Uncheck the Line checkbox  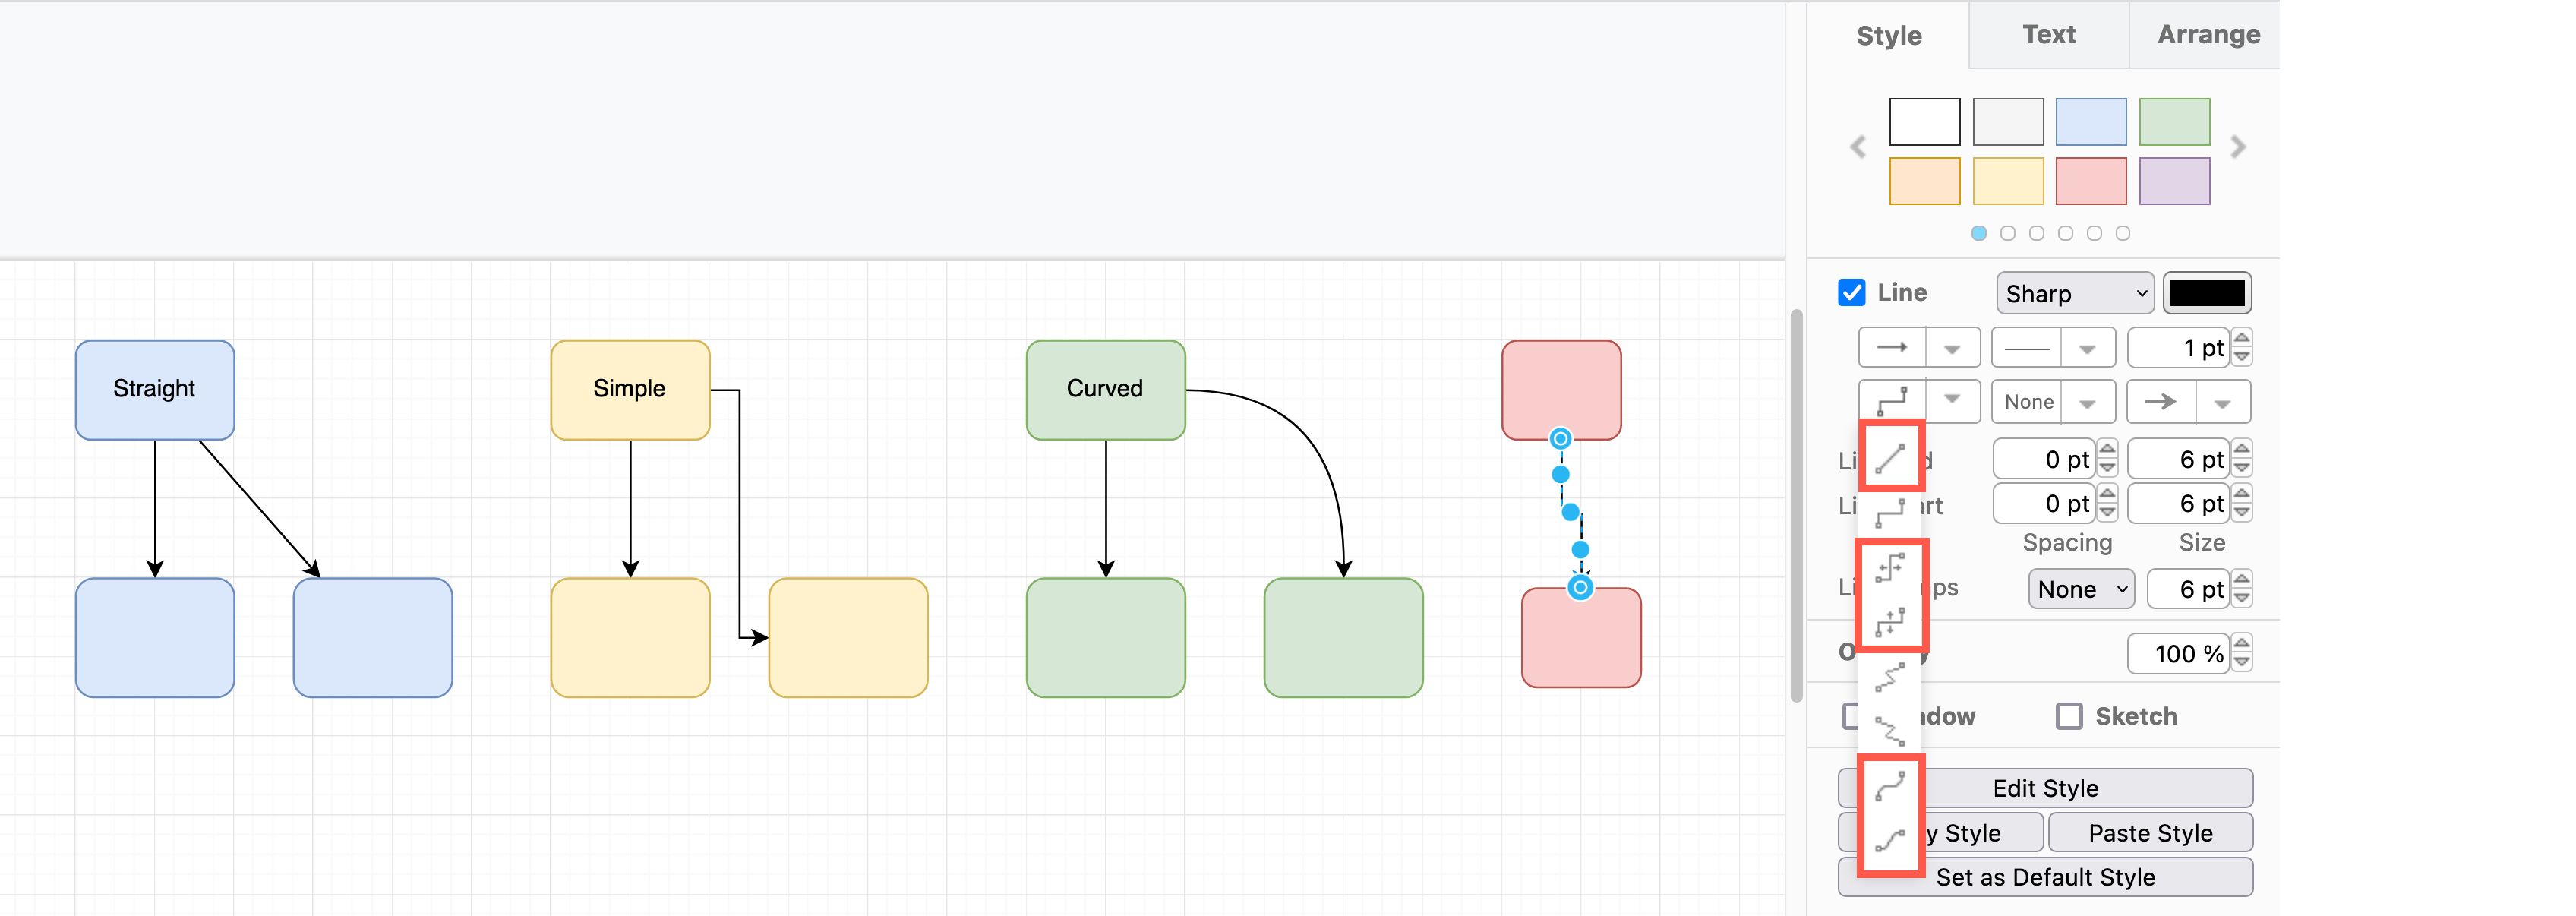point(1852,292)
